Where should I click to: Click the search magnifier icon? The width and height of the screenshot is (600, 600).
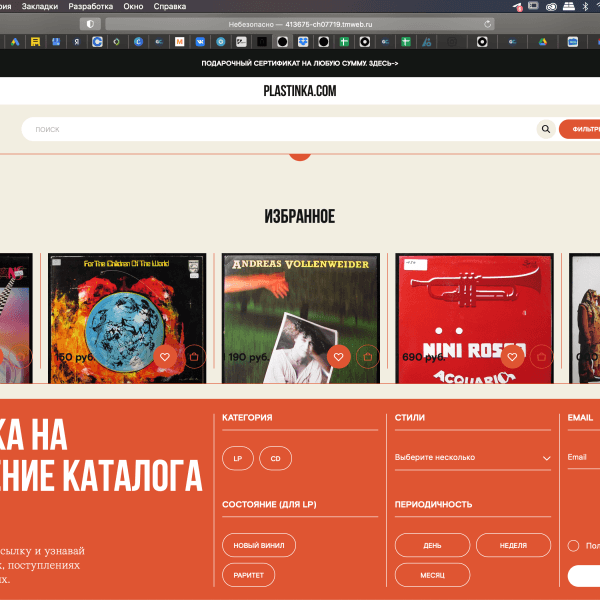point(545,129)
